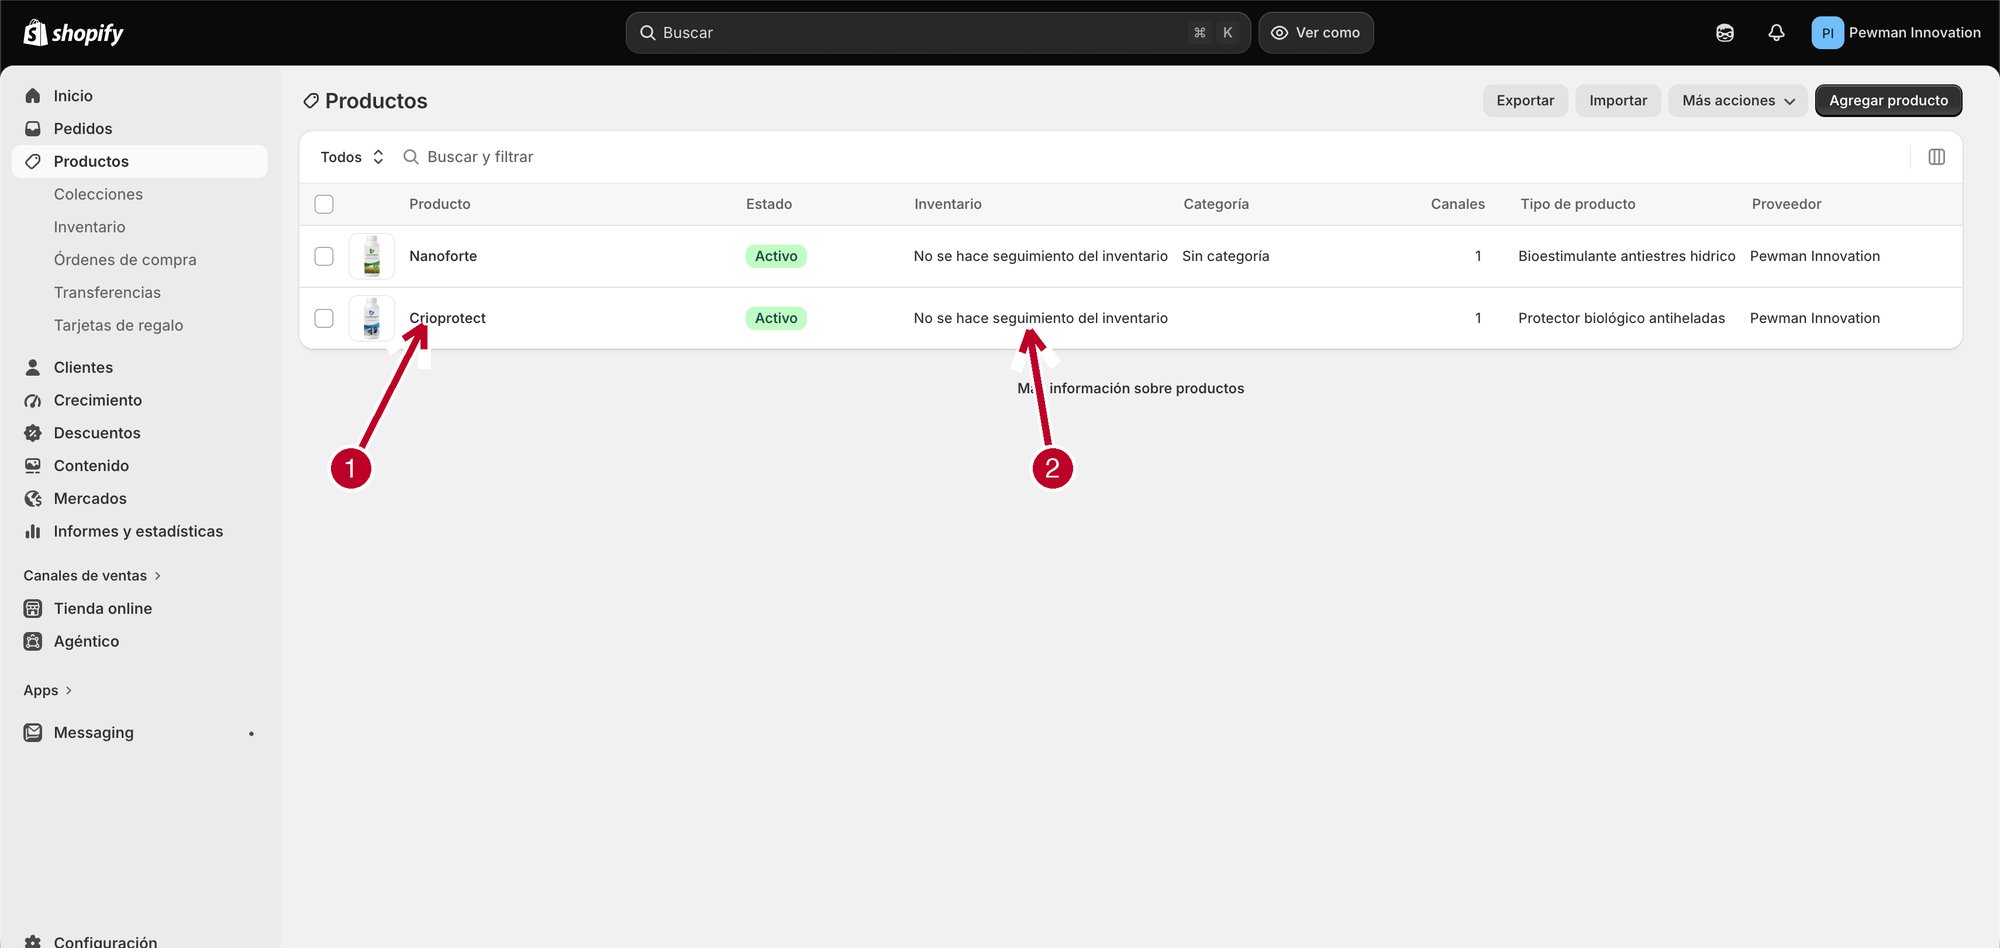Click the Descuentos badge icon
Image resolution: width=2000 pixels, height=948 pixels.
coord(33,433)
